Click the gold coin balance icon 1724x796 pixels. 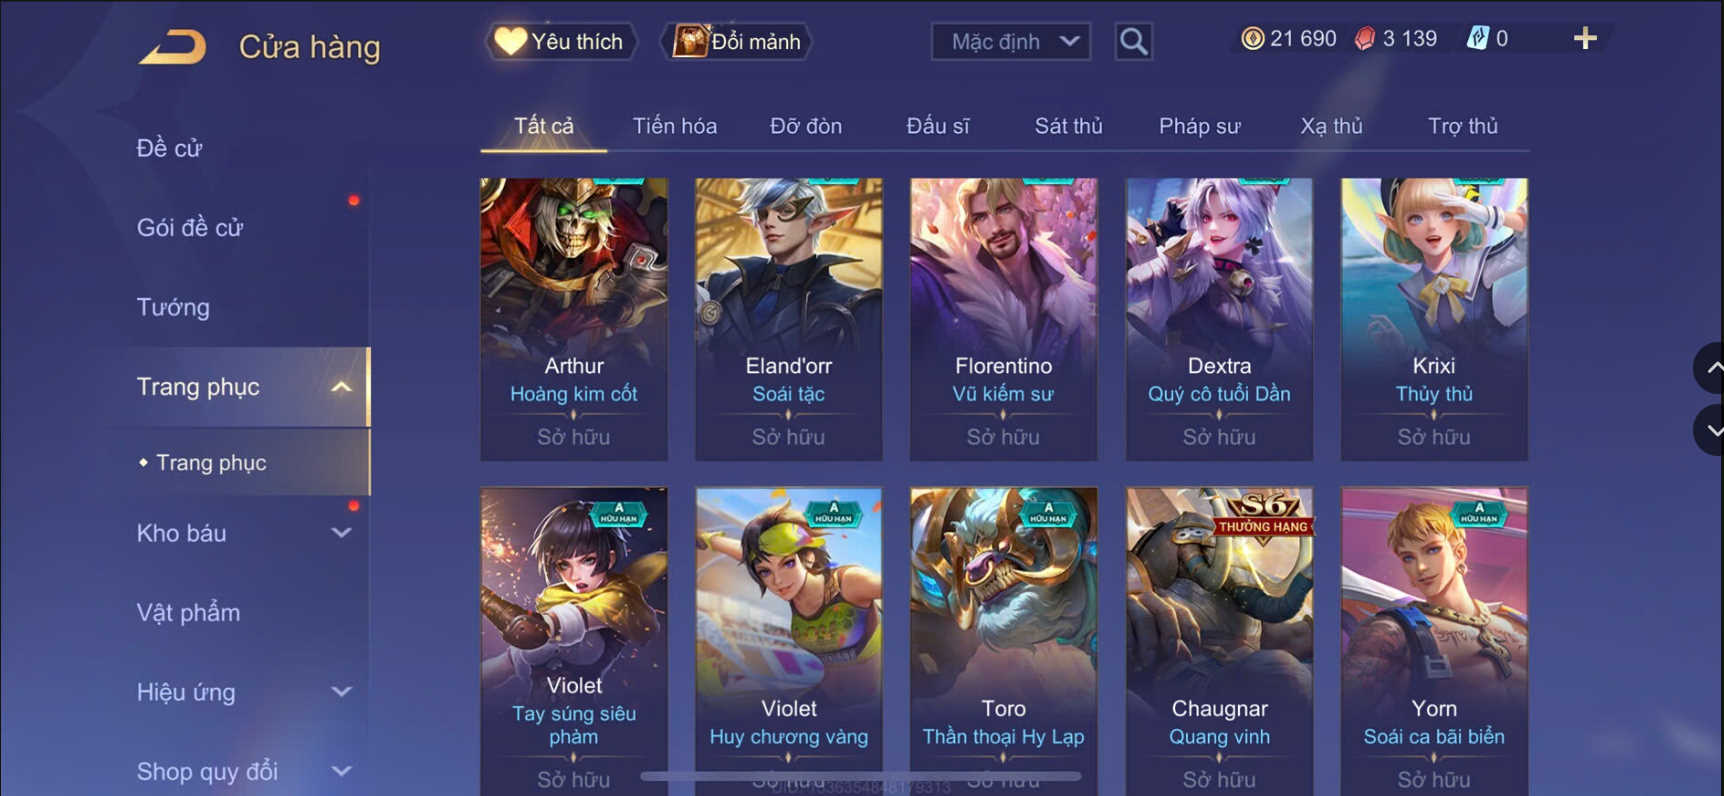click(1252, 39)
